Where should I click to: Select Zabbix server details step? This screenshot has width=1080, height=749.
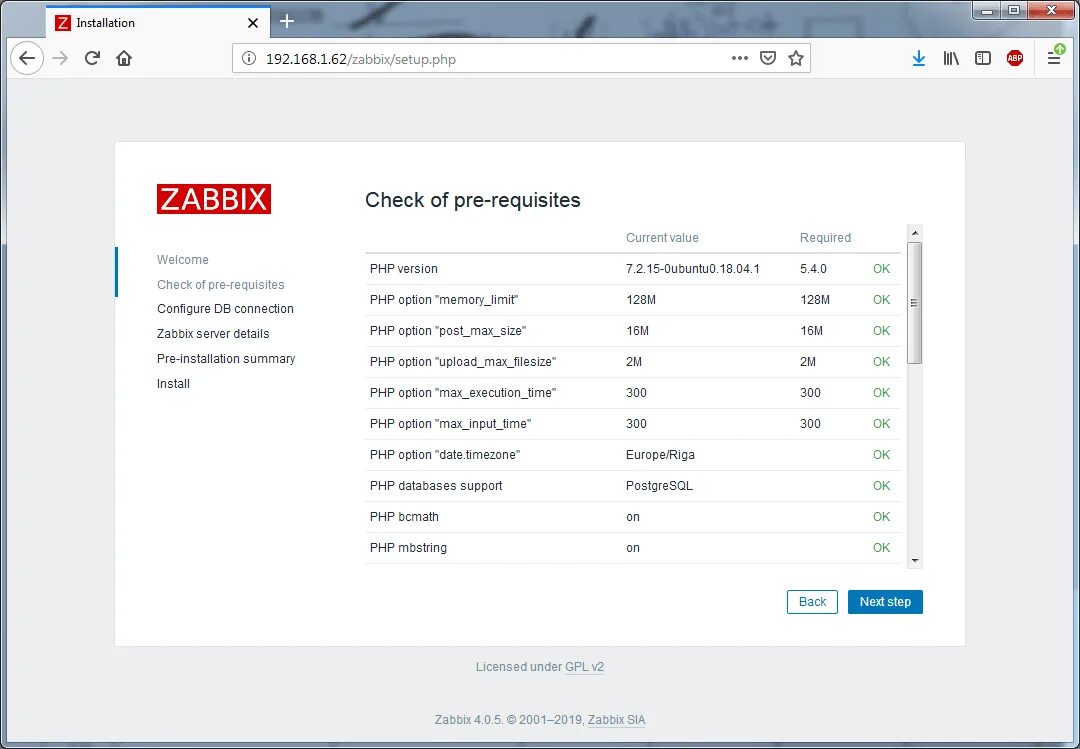tap(213, 334)
